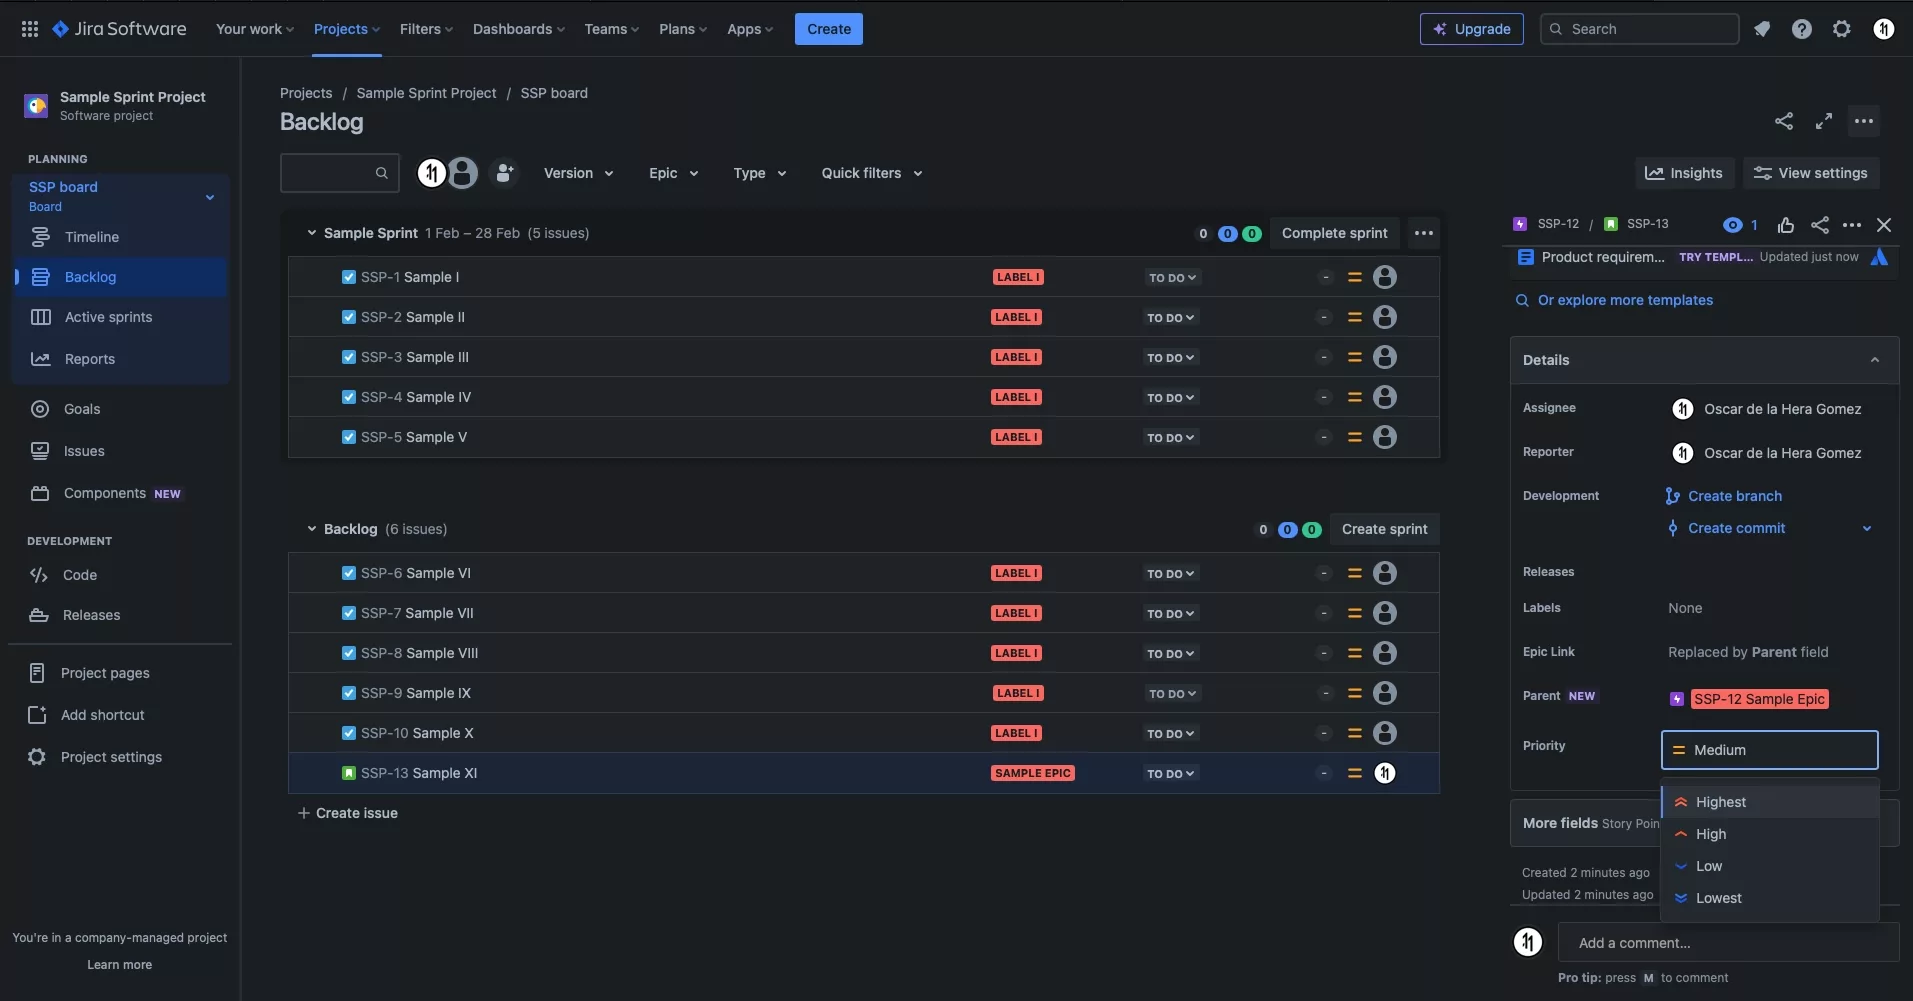The image size is (1913, 1001).
Task: Click the Confluence icon beside Product requirements
Action: [1879, 257]
